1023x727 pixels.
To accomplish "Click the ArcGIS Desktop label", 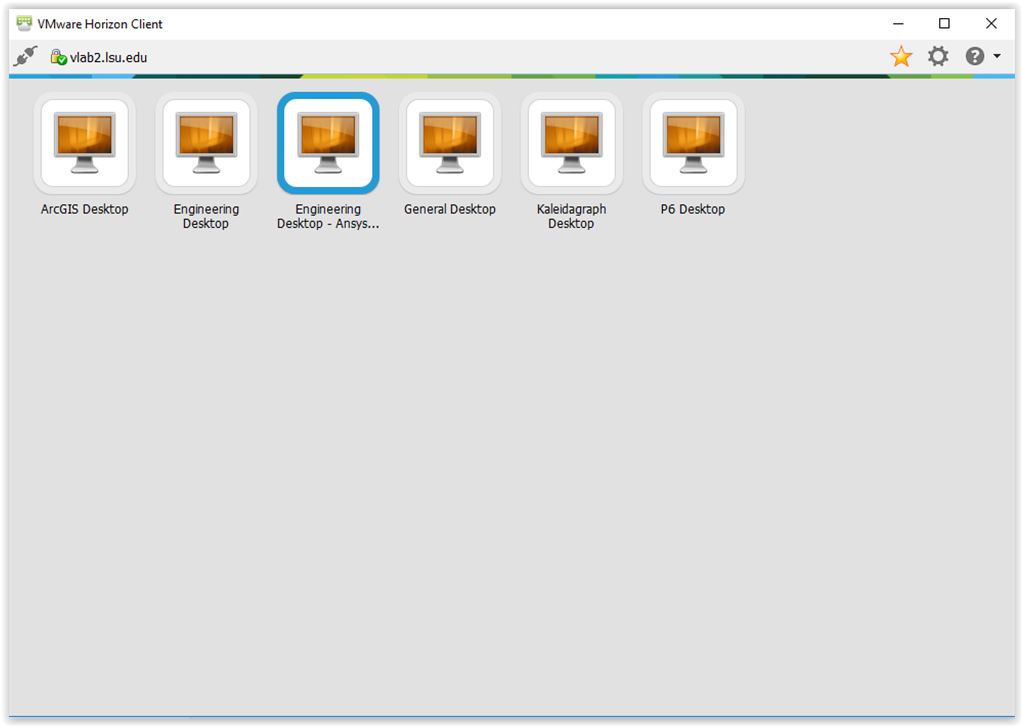I will pyautogui.click(x=85, y=209).
